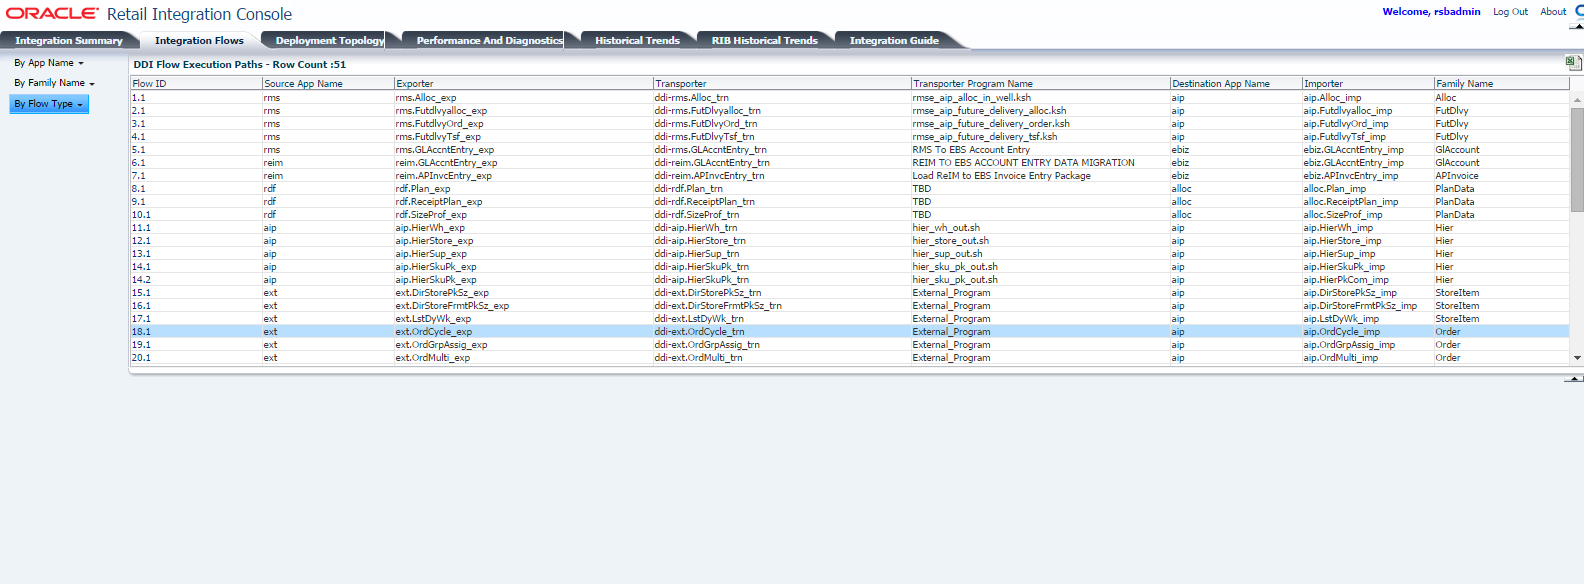Open RIB Historical Trends tab
Screen dimensions: 1584x584
click(x=764, y=40)
